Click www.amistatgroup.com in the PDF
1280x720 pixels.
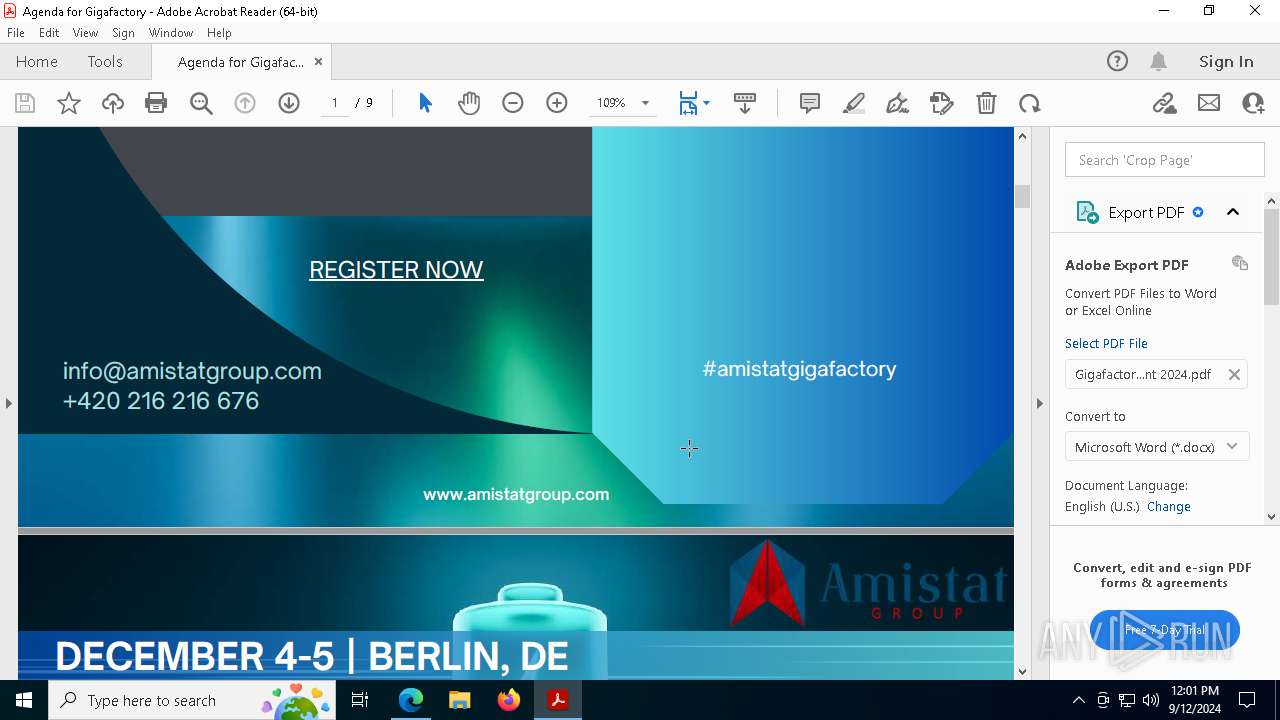tap(516, 494)
